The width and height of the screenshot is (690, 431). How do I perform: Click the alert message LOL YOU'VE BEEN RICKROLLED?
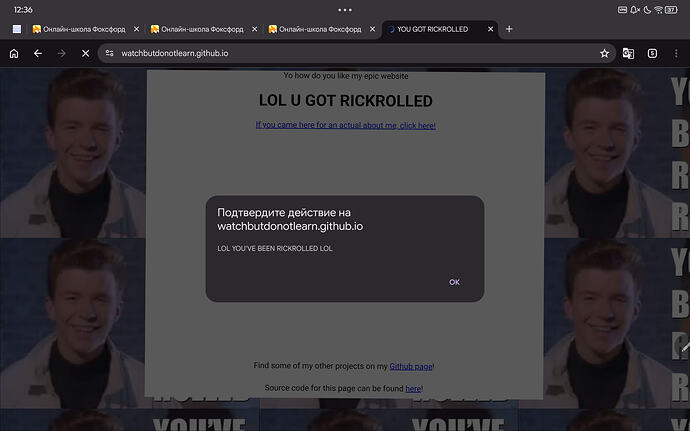[275, 248]
